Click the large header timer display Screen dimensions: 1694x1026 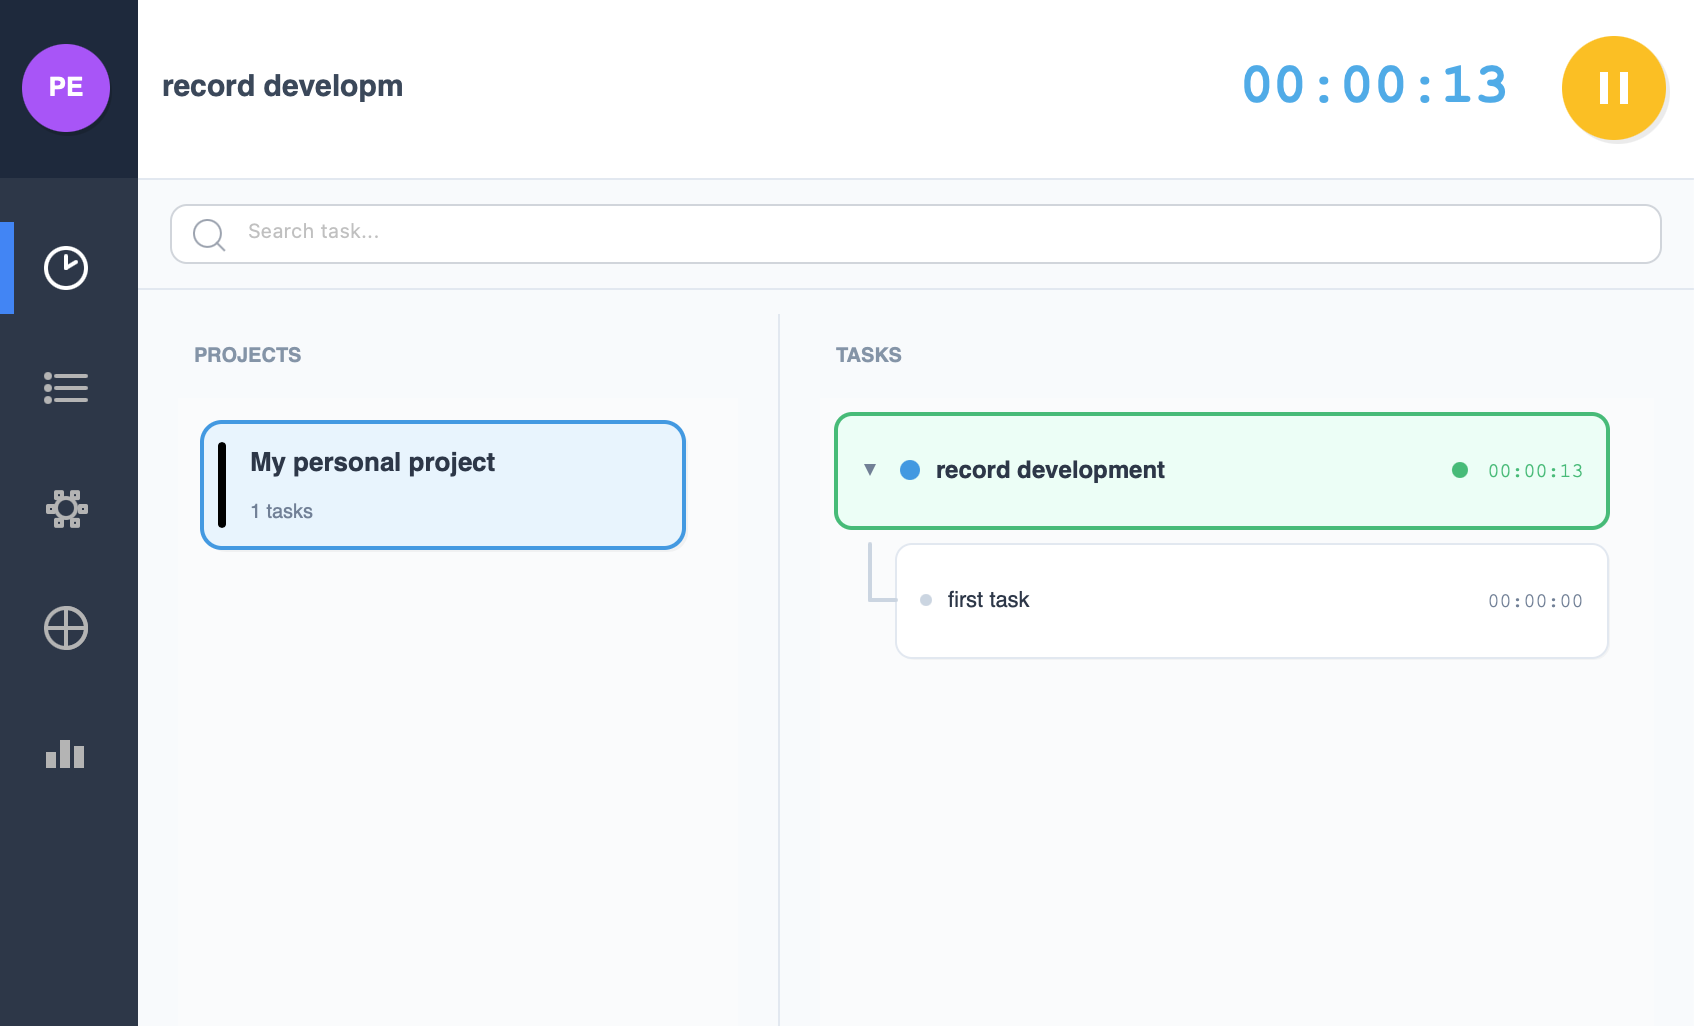coord(1375,85)
